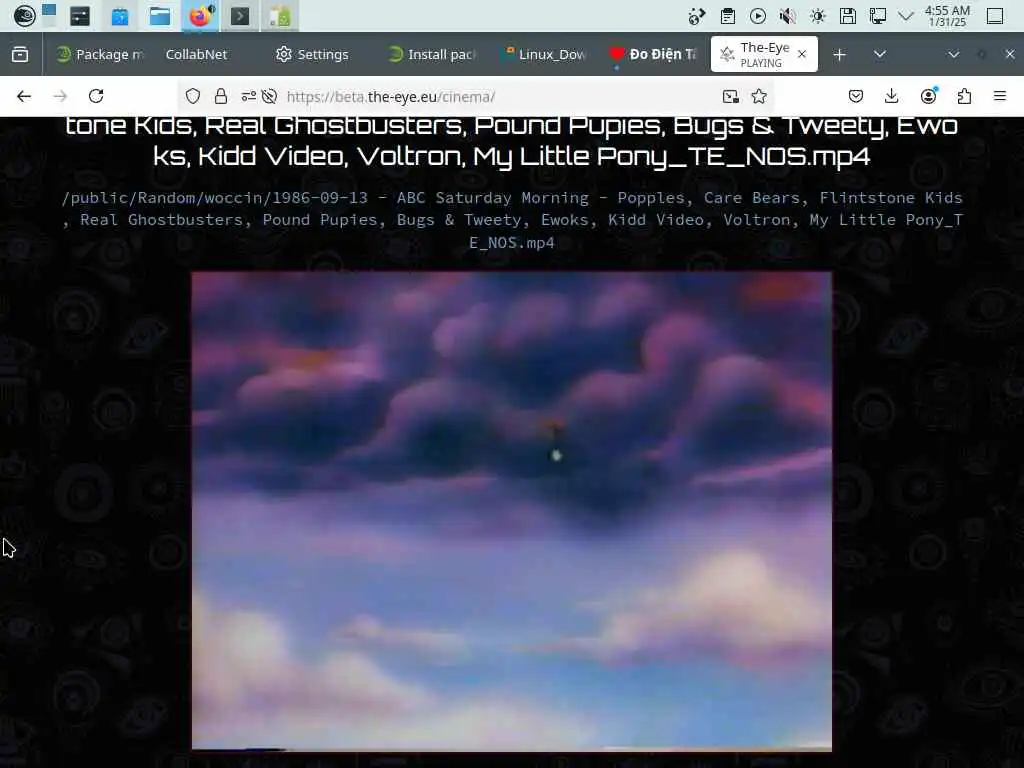
Task: Open the downloads panel
Action: tap(891, 96)
